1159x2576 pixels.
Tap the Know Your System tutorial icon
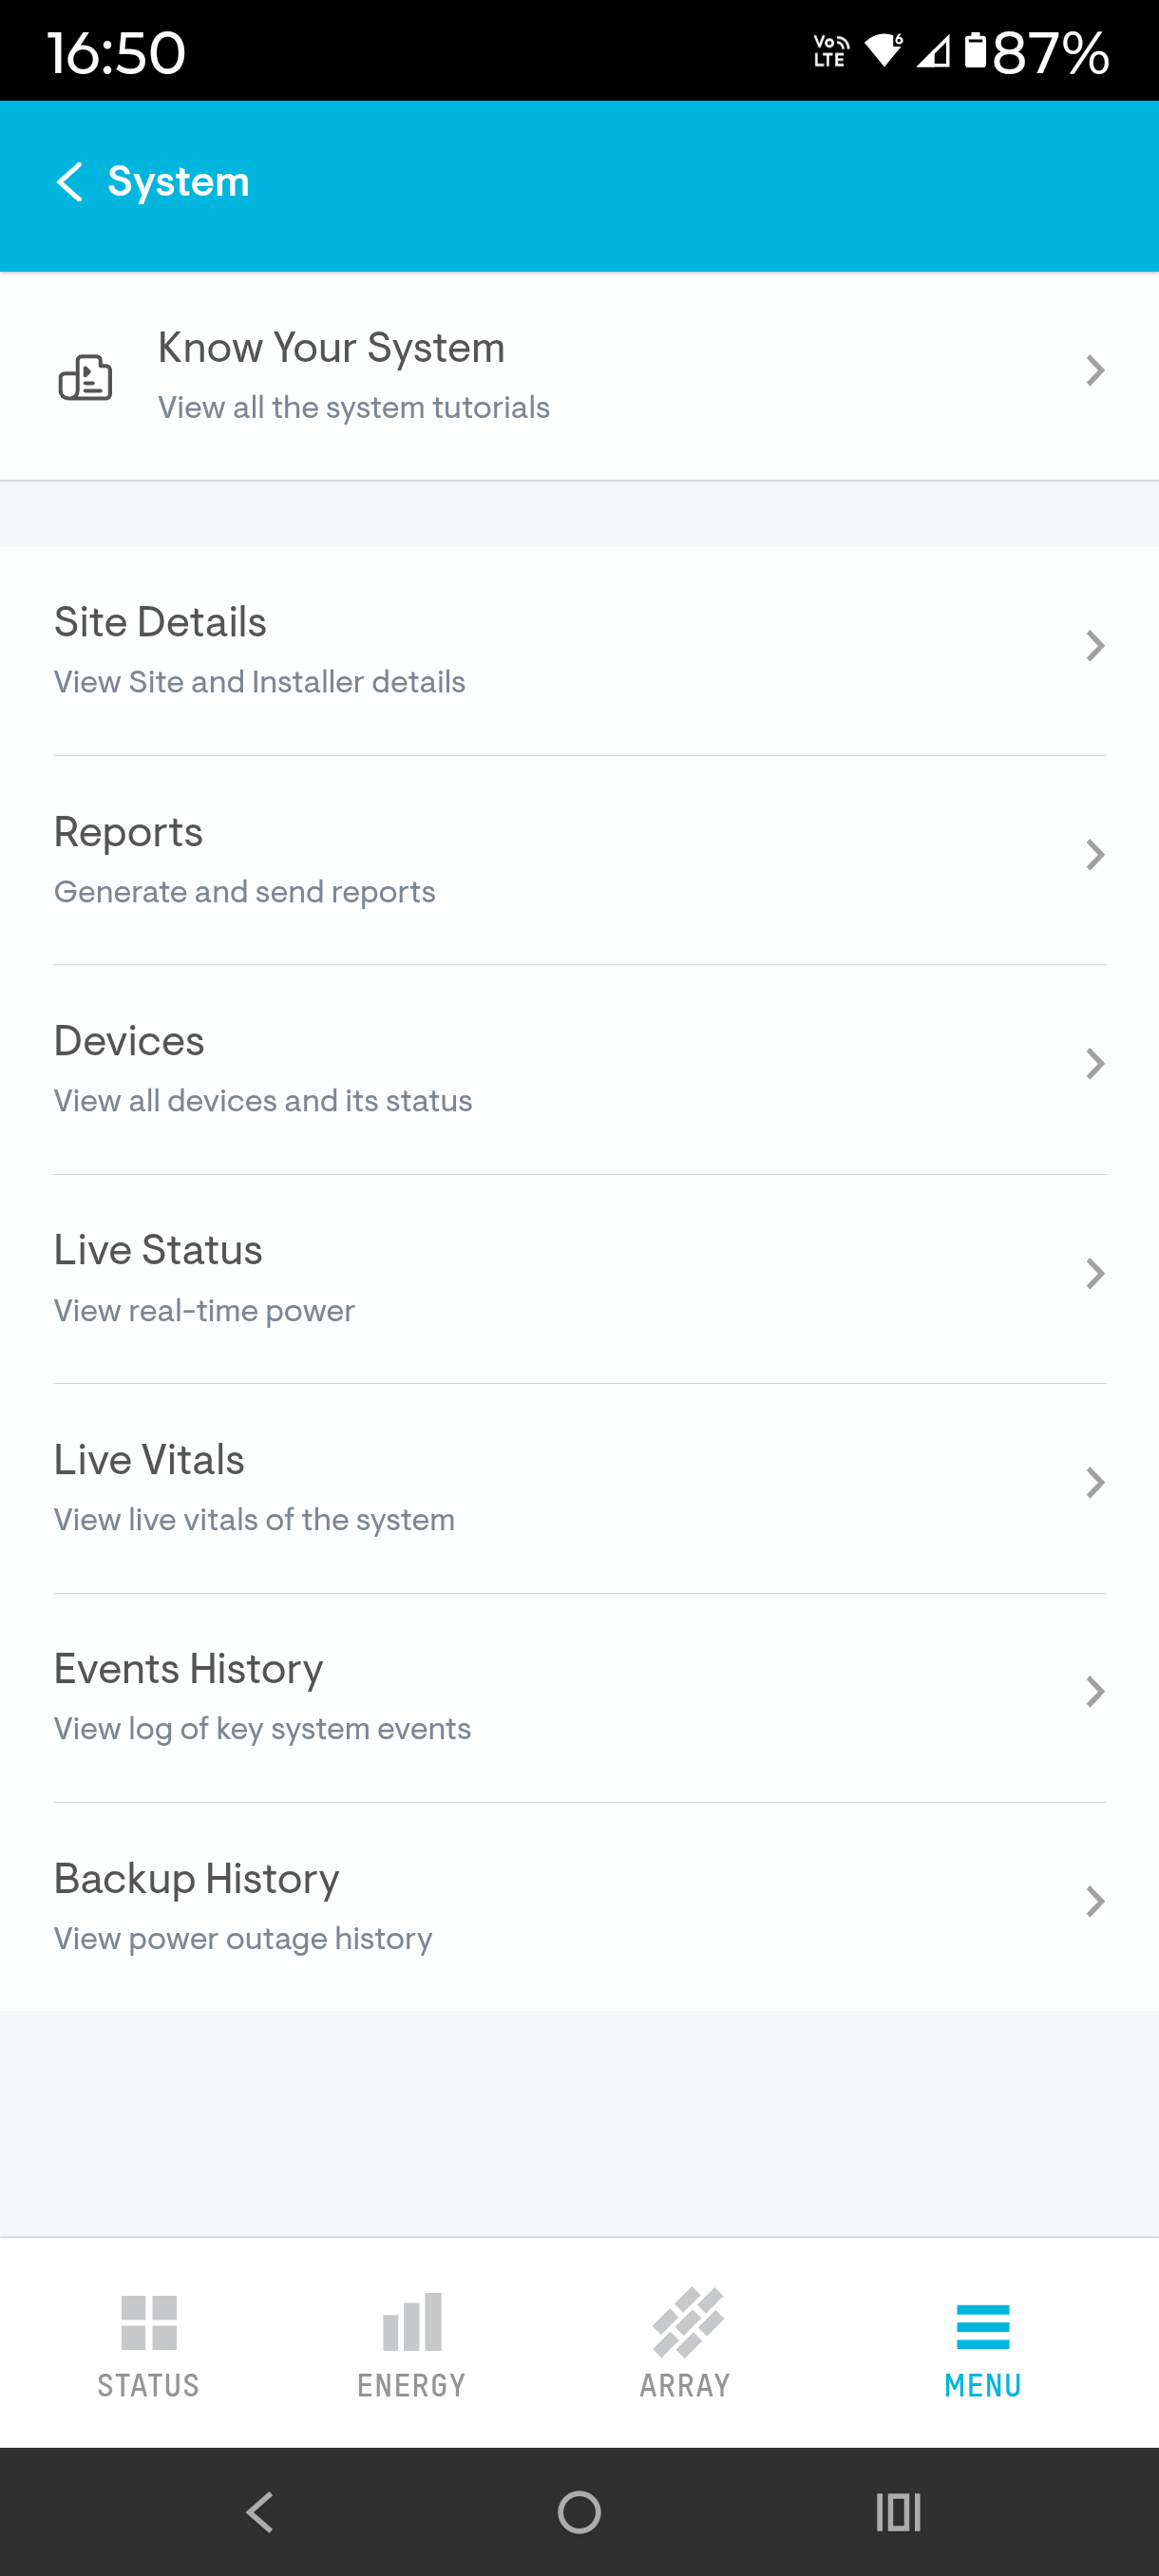click(x=85, y=377)
